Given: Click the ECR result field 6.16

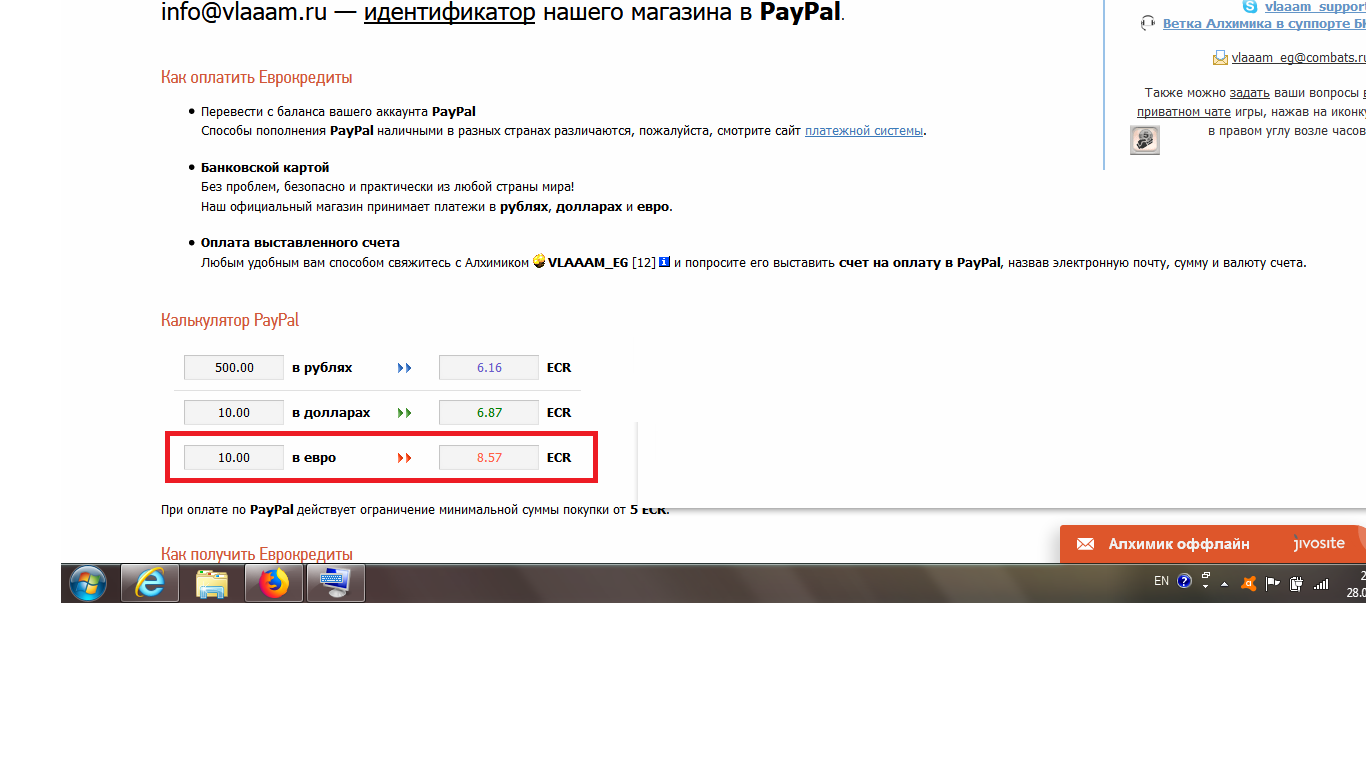Looking at the screenshot, I should point(489,368).
